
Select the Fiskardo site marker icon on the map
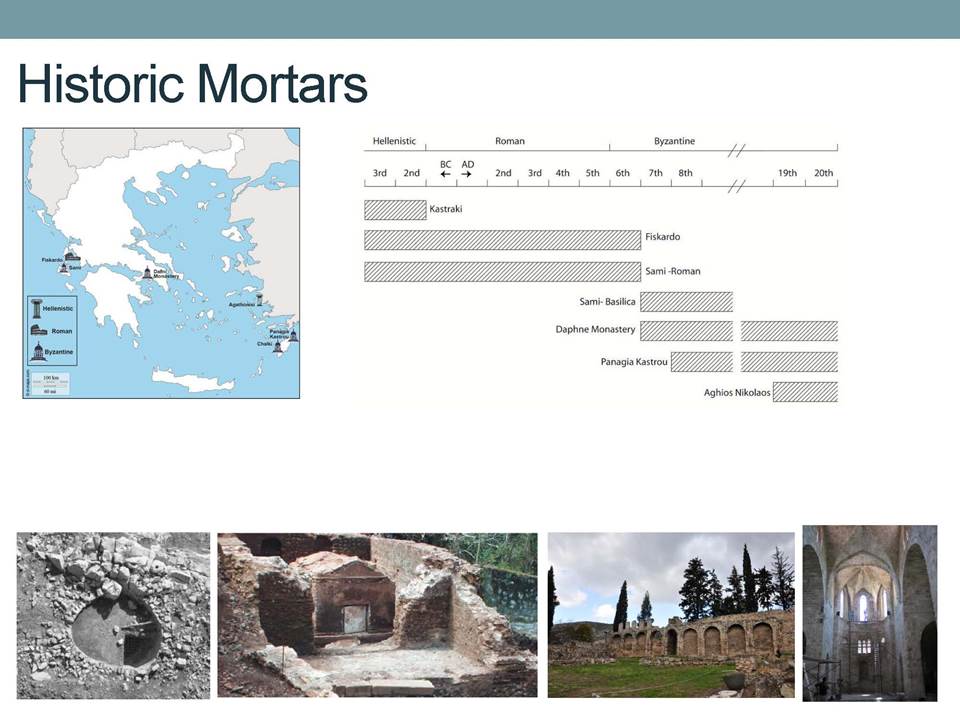72,256
